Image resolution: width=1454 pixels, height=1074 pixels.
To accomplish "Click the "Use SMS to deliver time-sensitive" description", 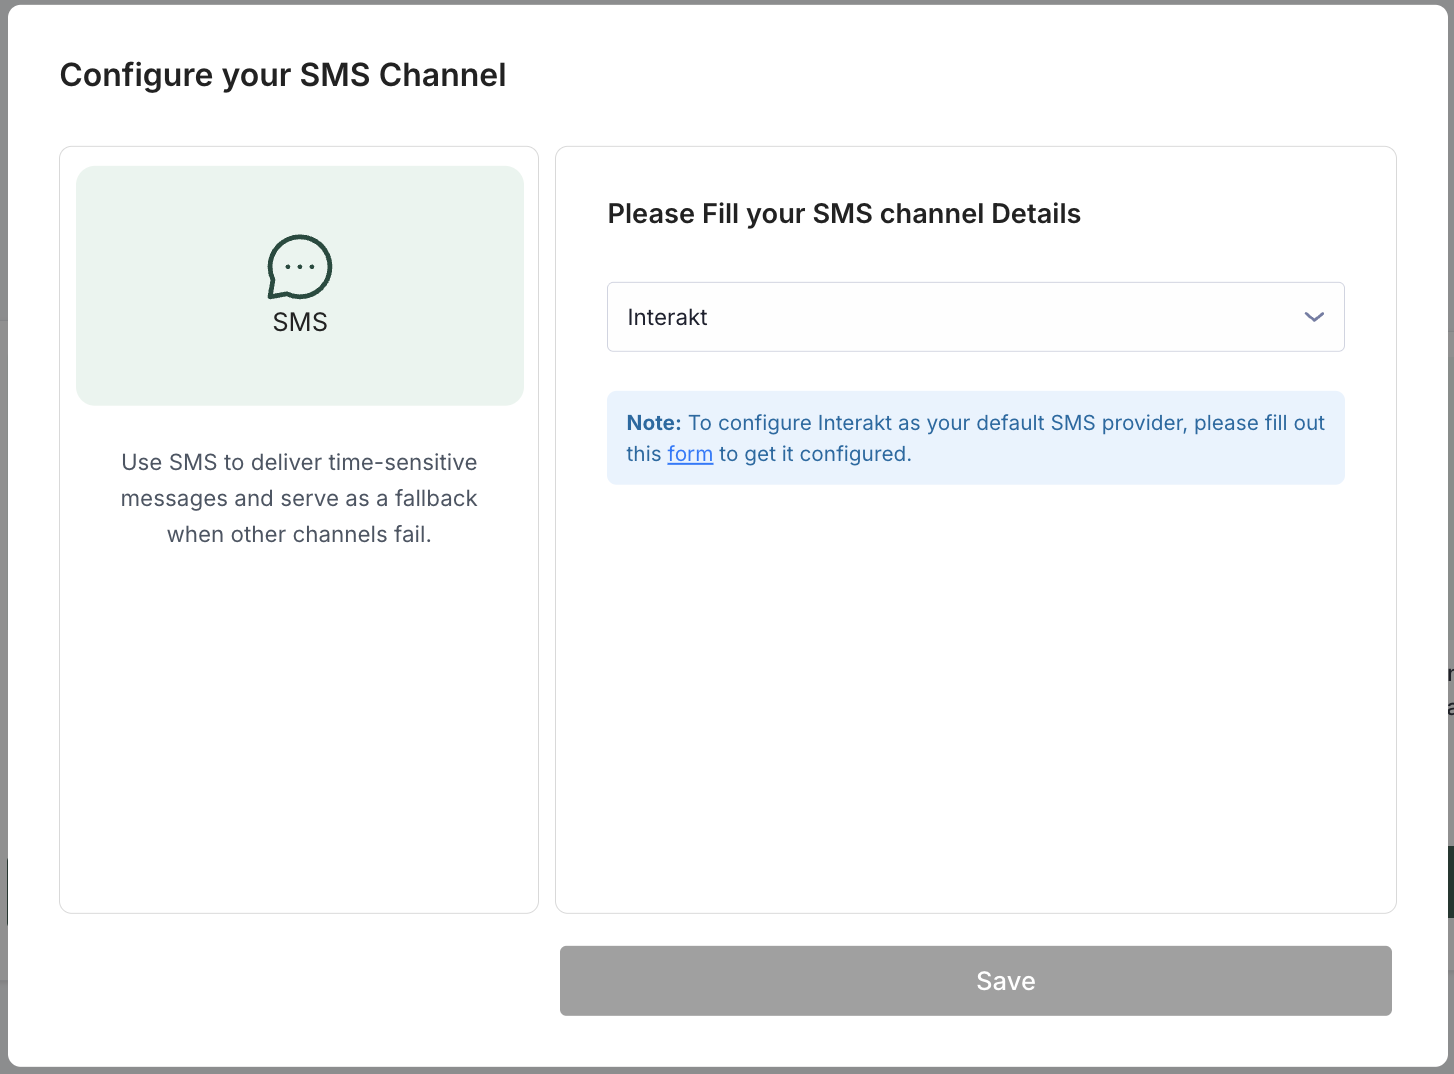I will tap(299, 462).
